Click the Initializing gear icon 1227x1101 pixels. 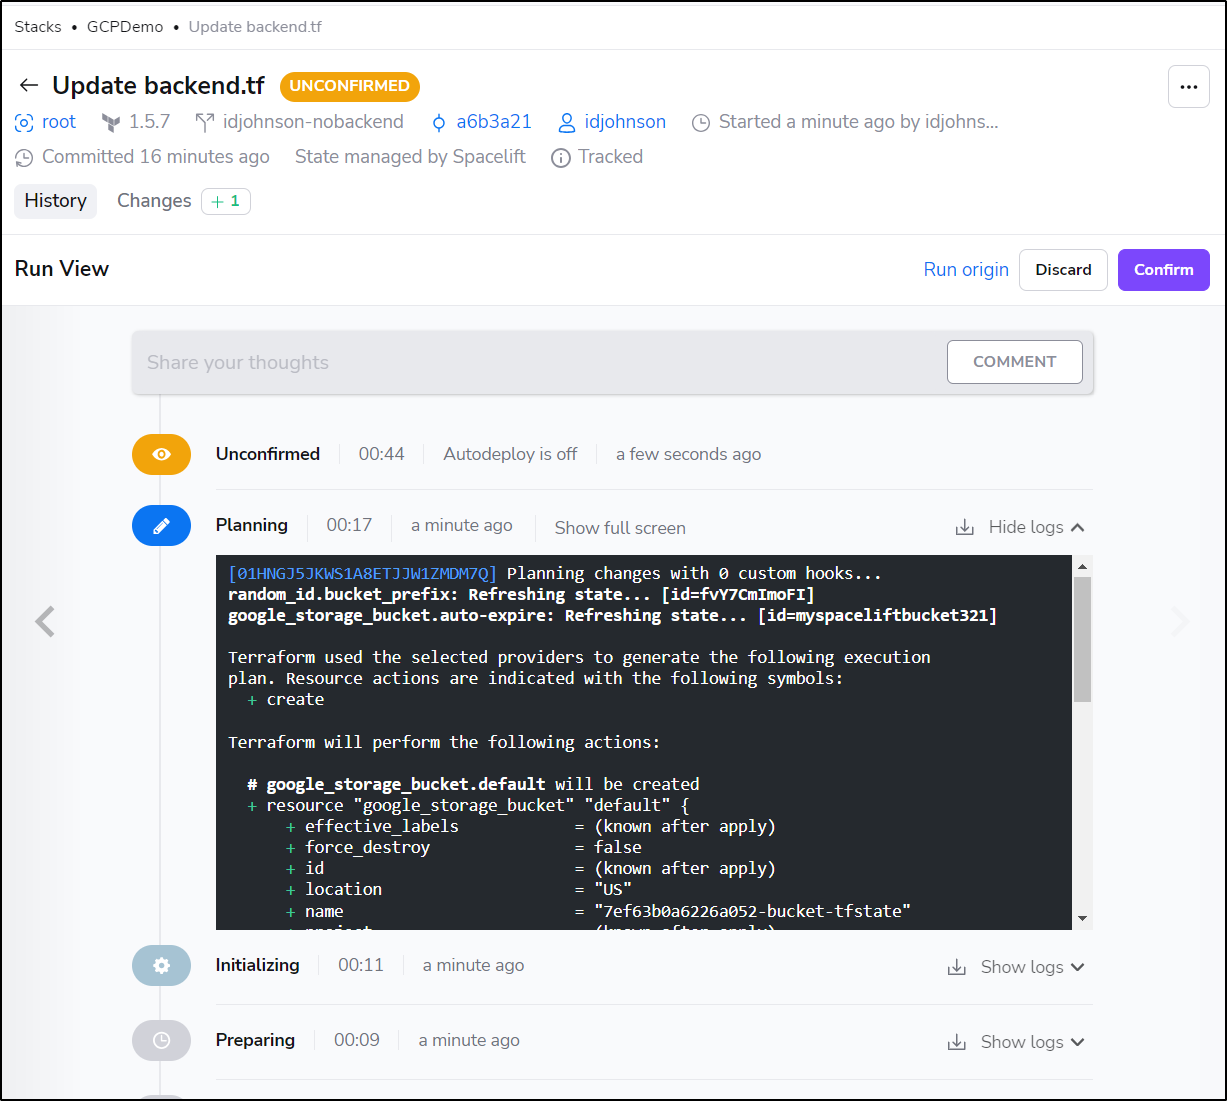(x=161, y=965)
